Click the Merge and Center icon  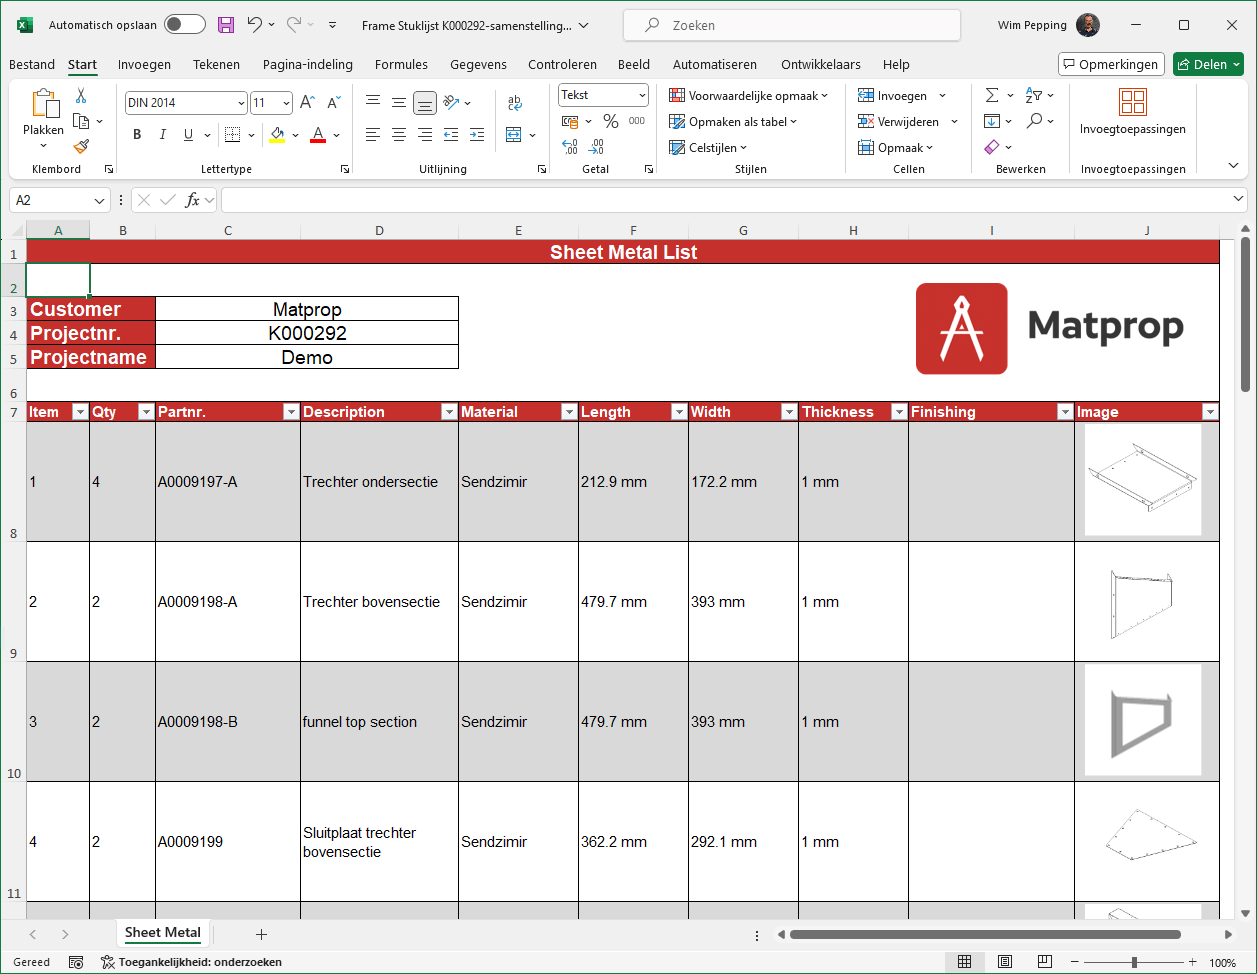click(x=514, y=134)
